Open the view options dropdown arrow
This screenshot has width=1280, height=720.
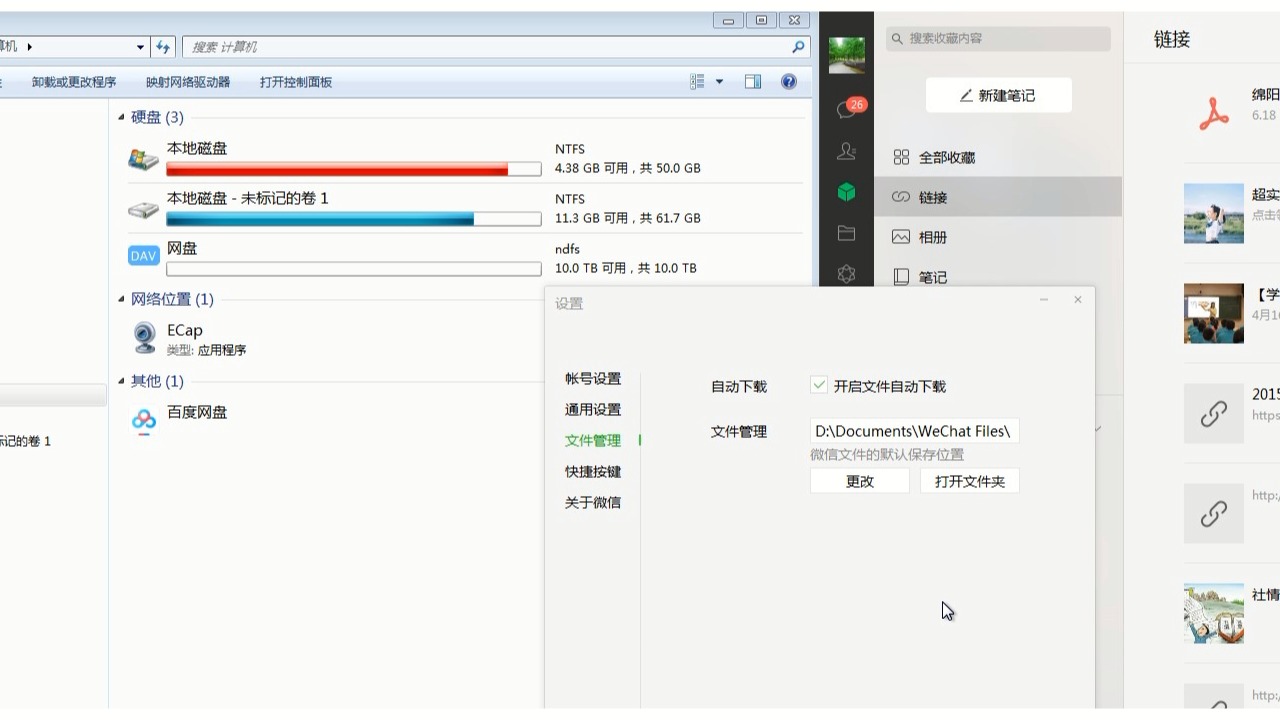coord(719,82)
